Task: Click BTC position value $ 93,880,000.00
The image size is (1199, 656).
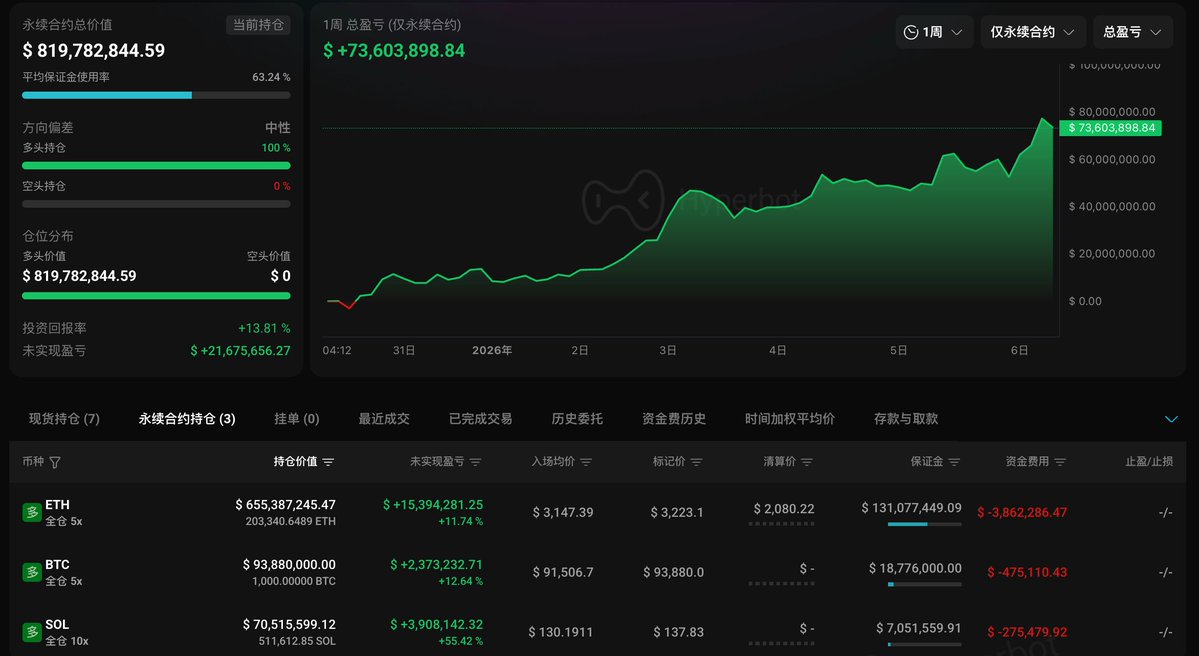Action: click(x=289, y=564)
